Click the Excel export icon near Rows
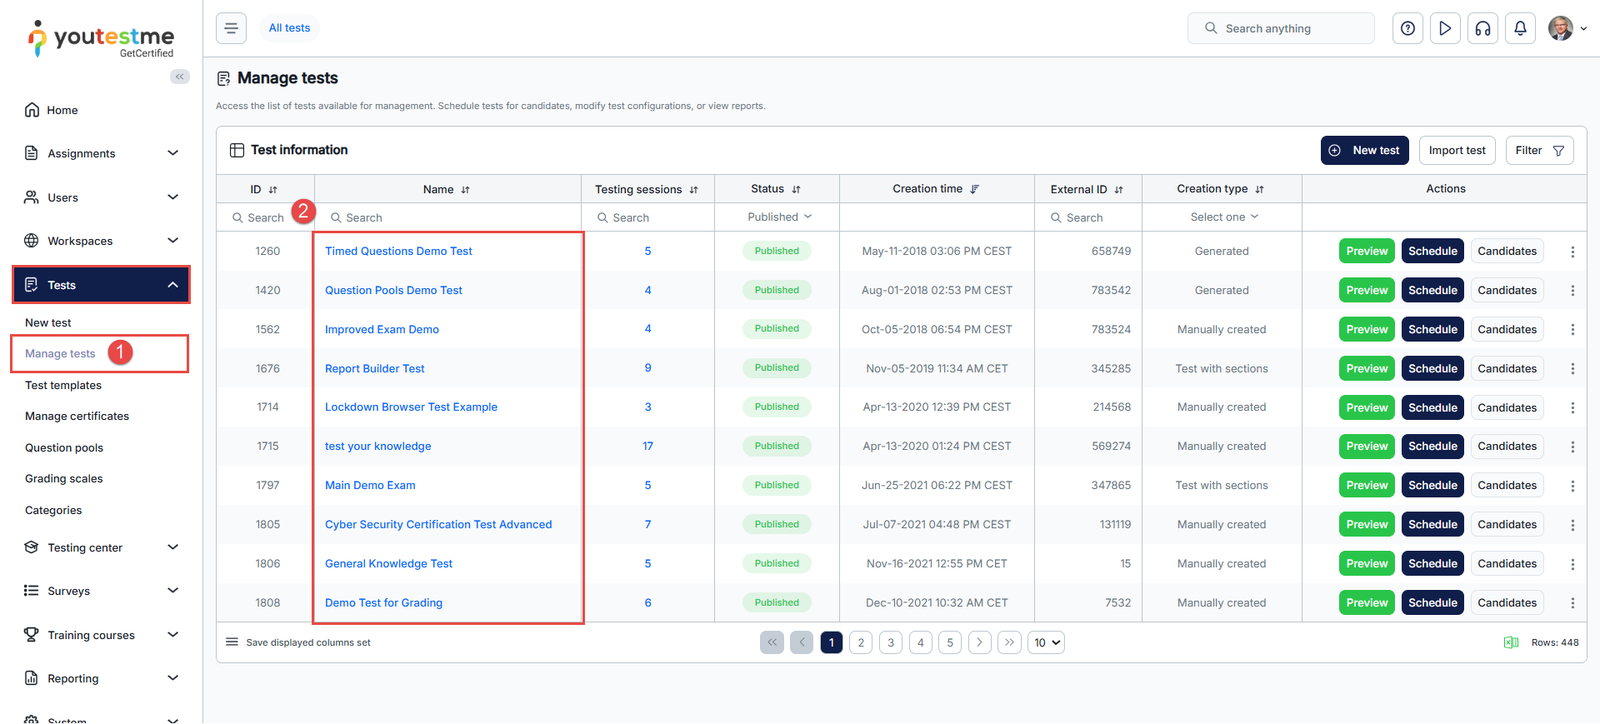Image resolution: width=1600 pixels, height=724 pixels. point(1511,643)
